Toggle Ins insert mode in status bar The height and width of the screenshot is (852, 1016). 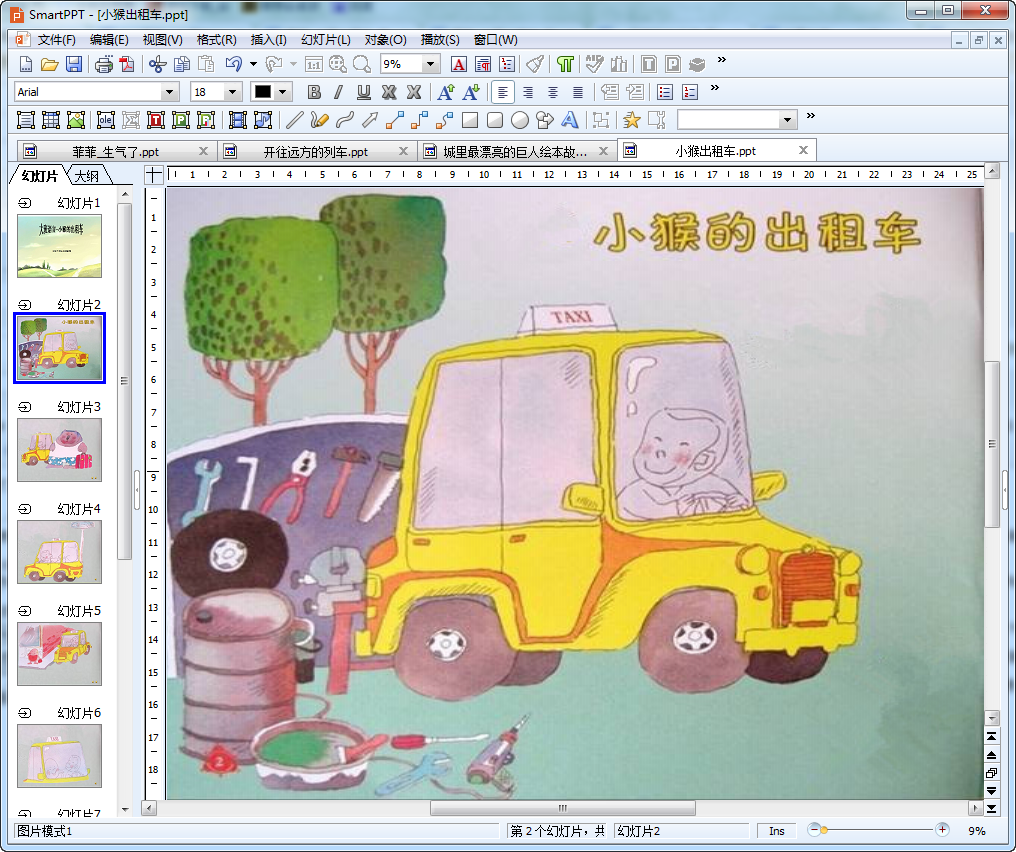click(776, 831)
